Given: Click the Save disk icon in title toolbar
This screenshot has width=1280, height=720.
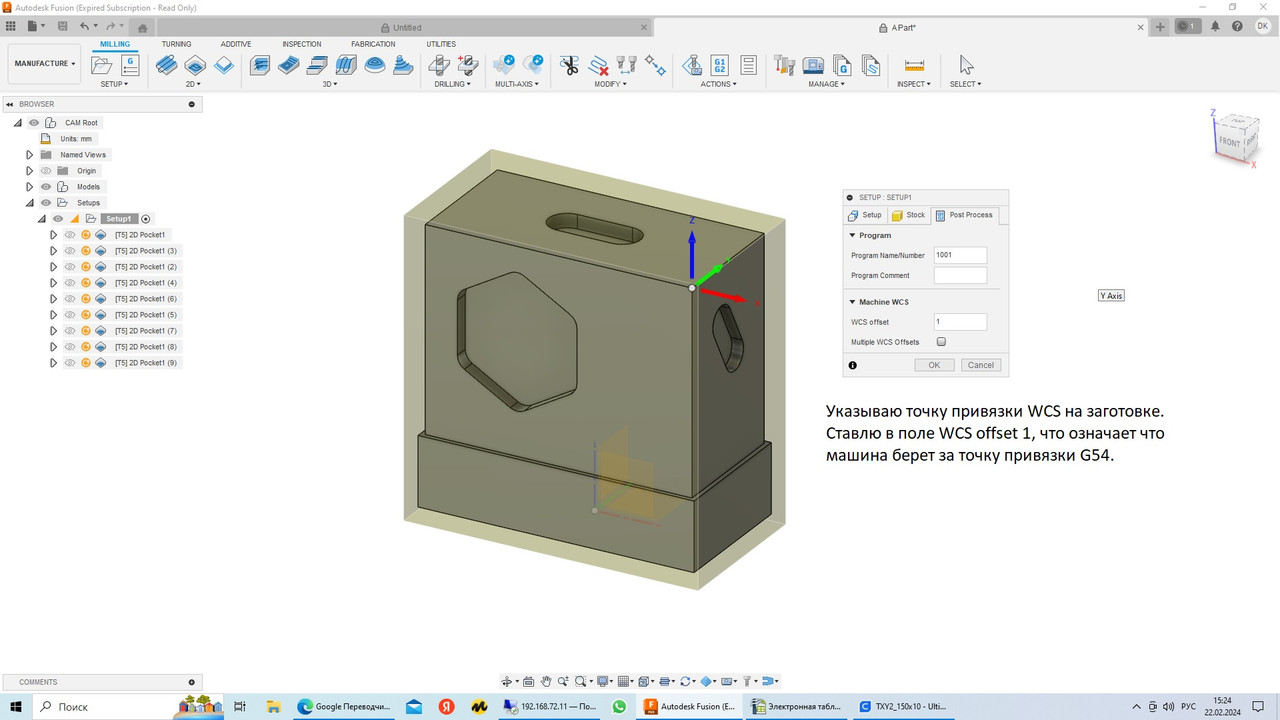Looking at the screenshot, I should point(62,26).
